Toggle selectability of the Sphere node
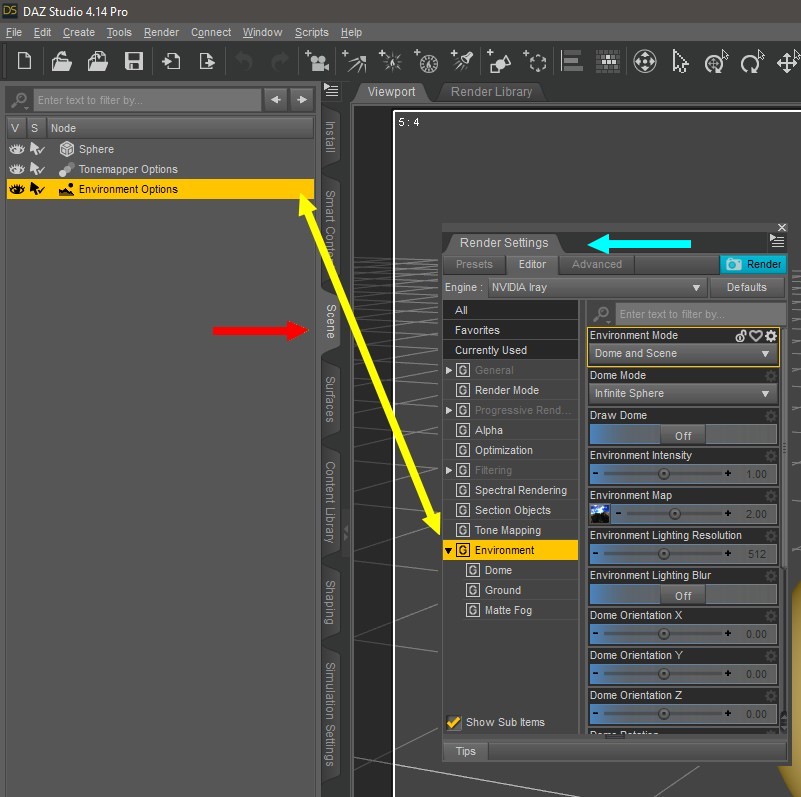This screenshot has height=797, width=801. 37,149
